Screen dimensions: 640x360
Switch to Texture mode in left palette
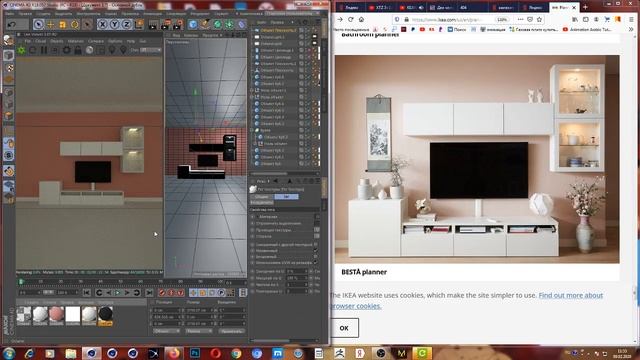click(8, 68)
